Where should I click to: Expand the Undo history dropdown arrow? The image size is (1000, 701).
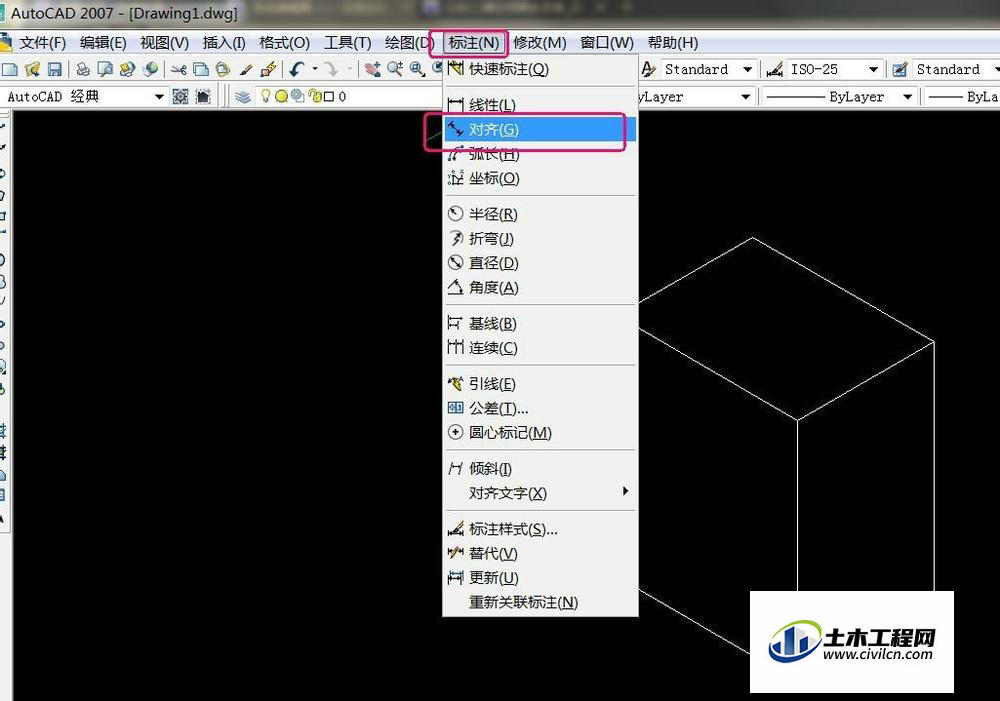315,68
